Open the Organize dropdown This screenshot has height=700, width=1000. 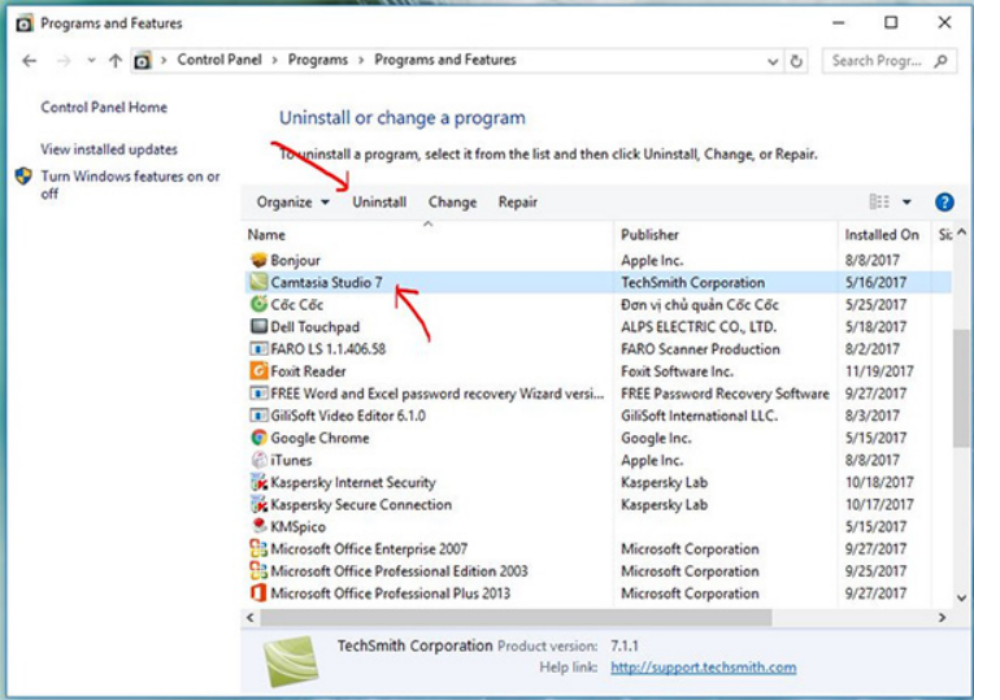[293, 202]
